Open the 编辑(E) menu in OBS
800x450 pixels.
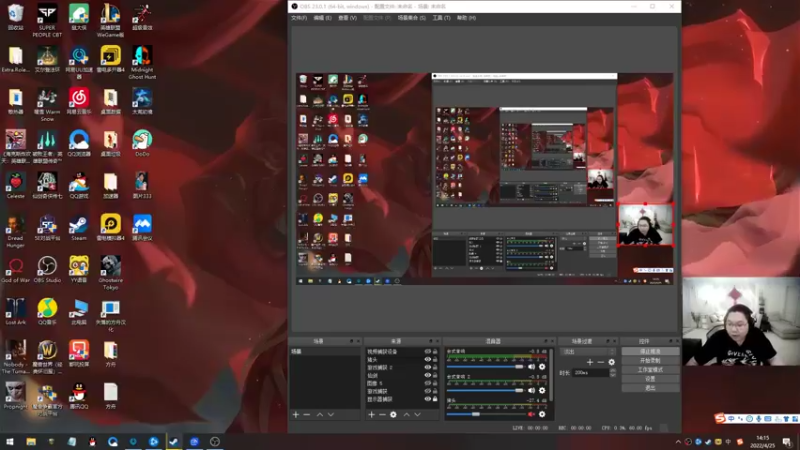322,18
